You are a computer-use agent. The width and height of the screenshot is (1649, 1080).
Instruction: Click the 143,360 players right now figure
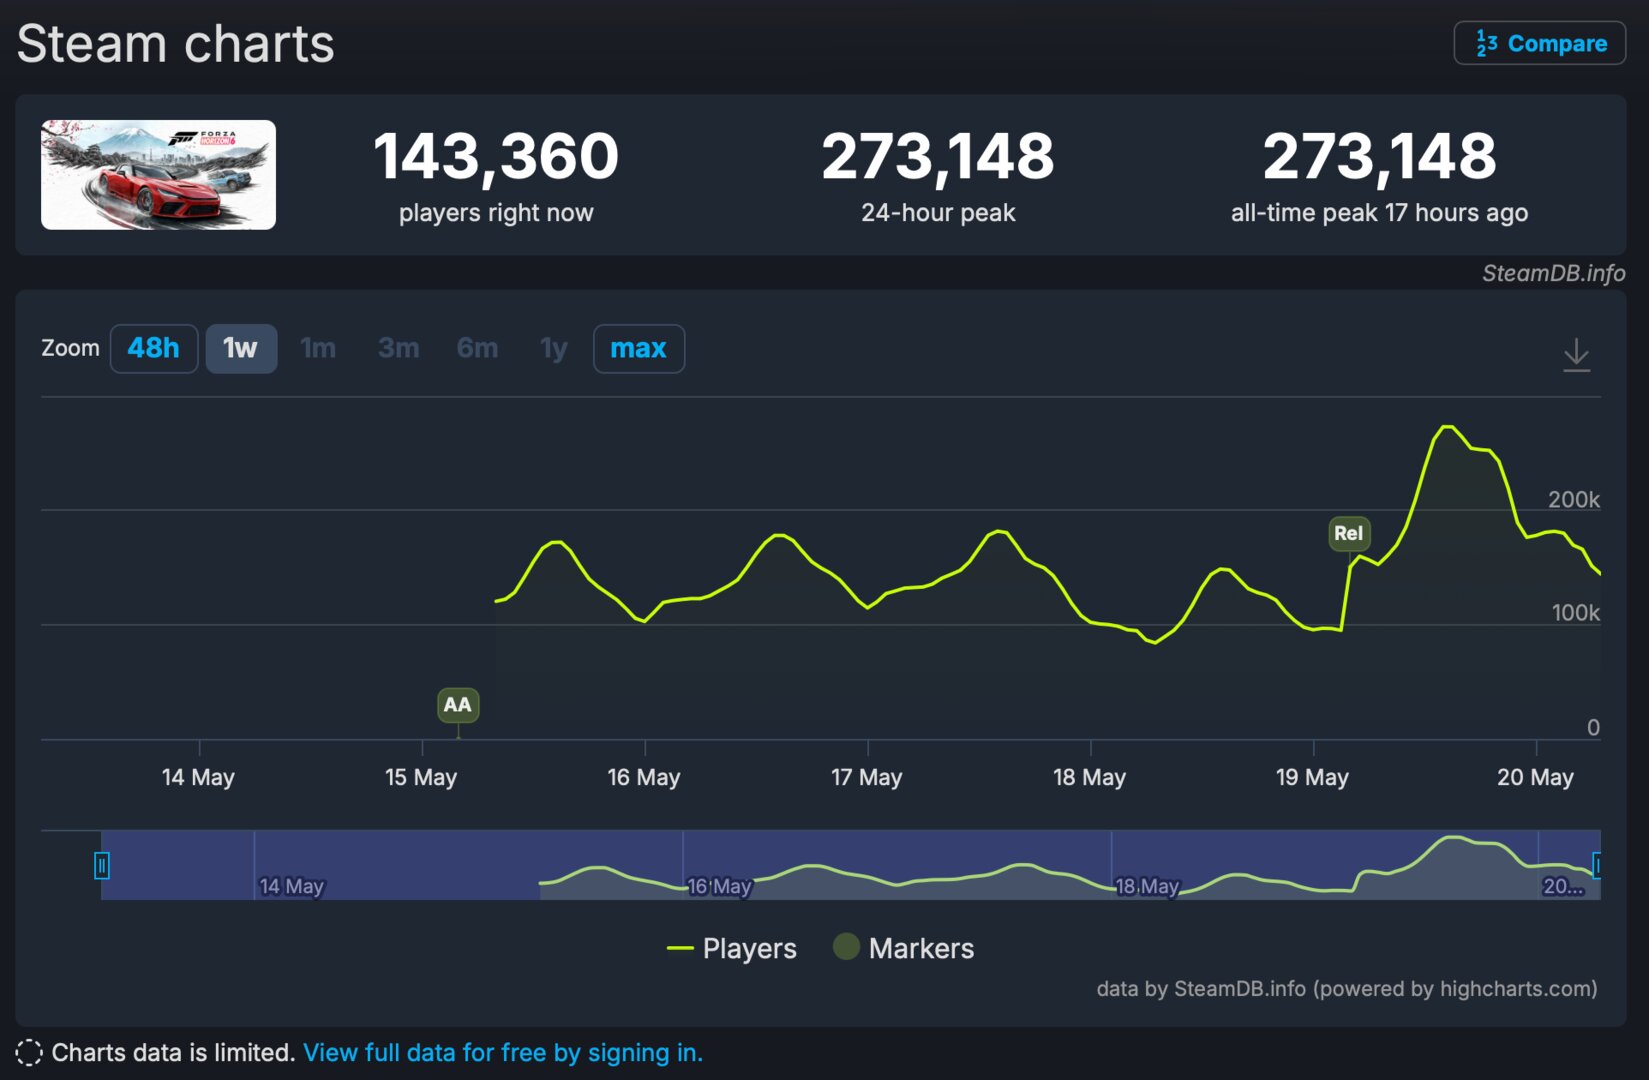click(x=496, y=157)
